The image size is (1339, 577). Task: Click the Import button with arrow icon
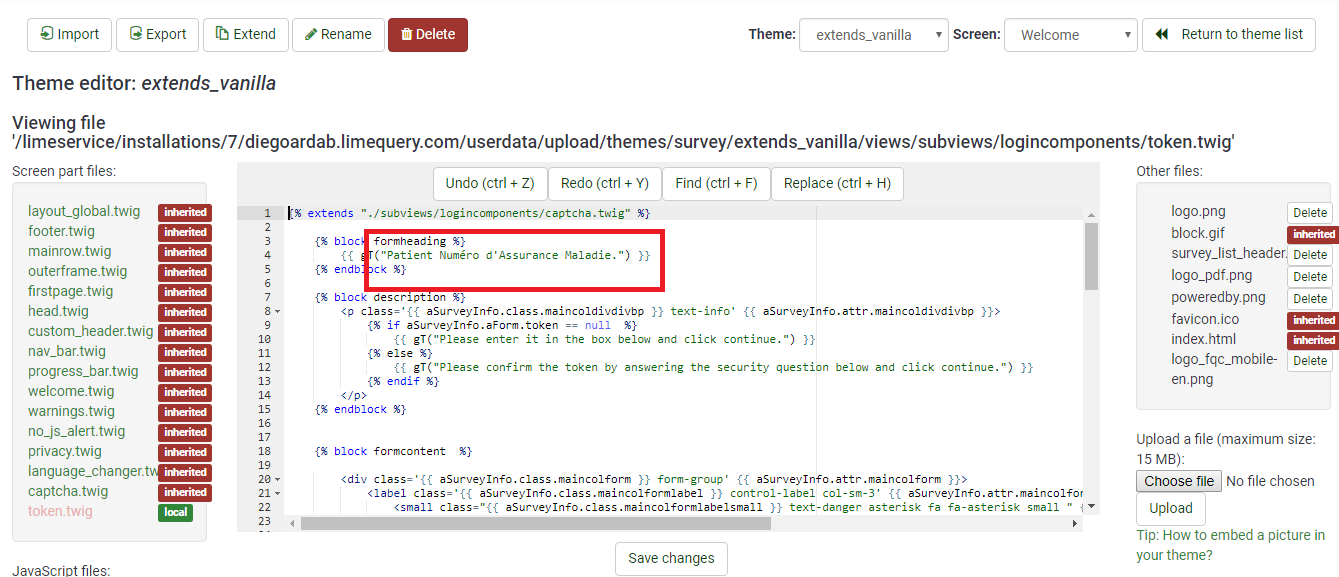(x=69, y=34)
